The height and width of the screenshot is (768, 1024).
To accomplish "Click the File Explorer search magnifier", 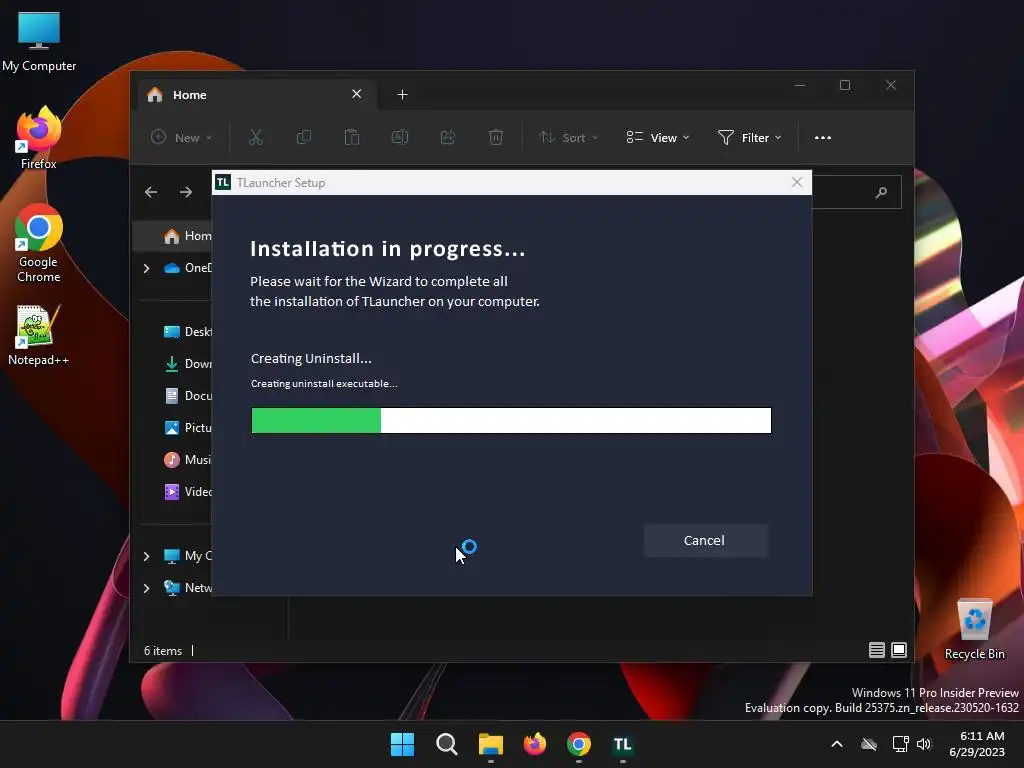I will click(x=881, y=192).
